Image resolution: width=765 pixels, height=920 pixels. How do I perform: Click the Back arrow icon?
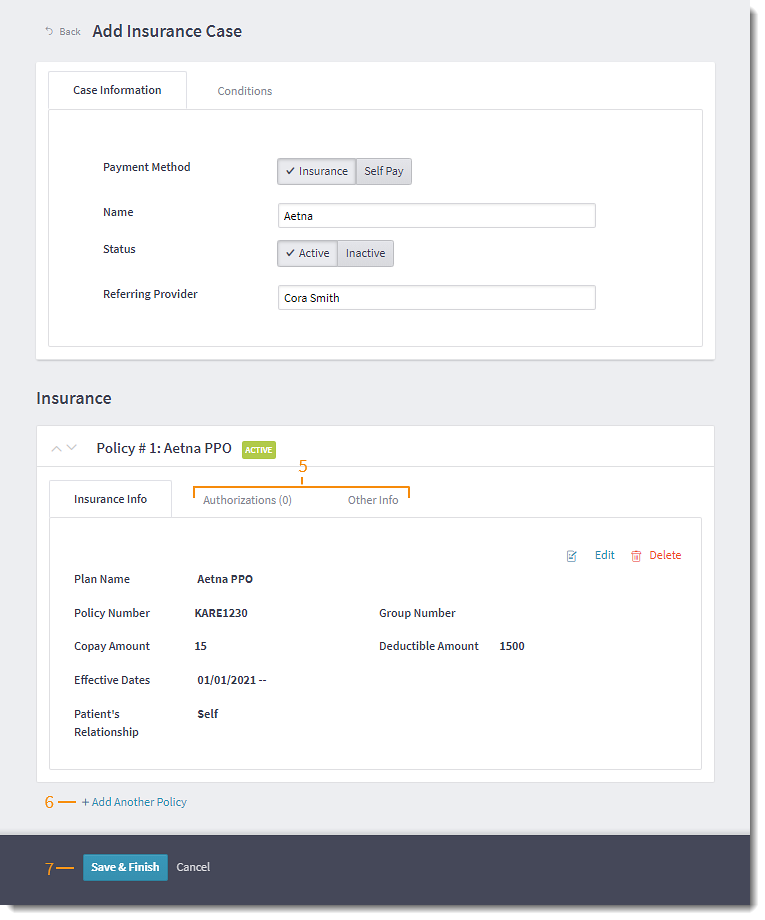(49, 31)
